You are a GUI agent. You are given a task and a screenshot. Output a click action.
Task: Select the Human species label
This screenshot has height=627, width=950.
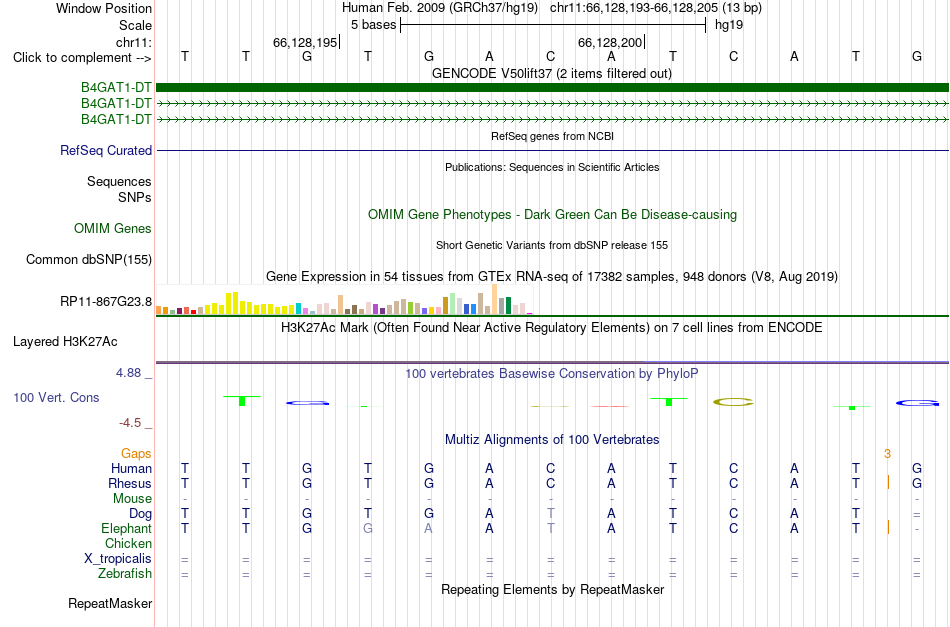[131, 468]
